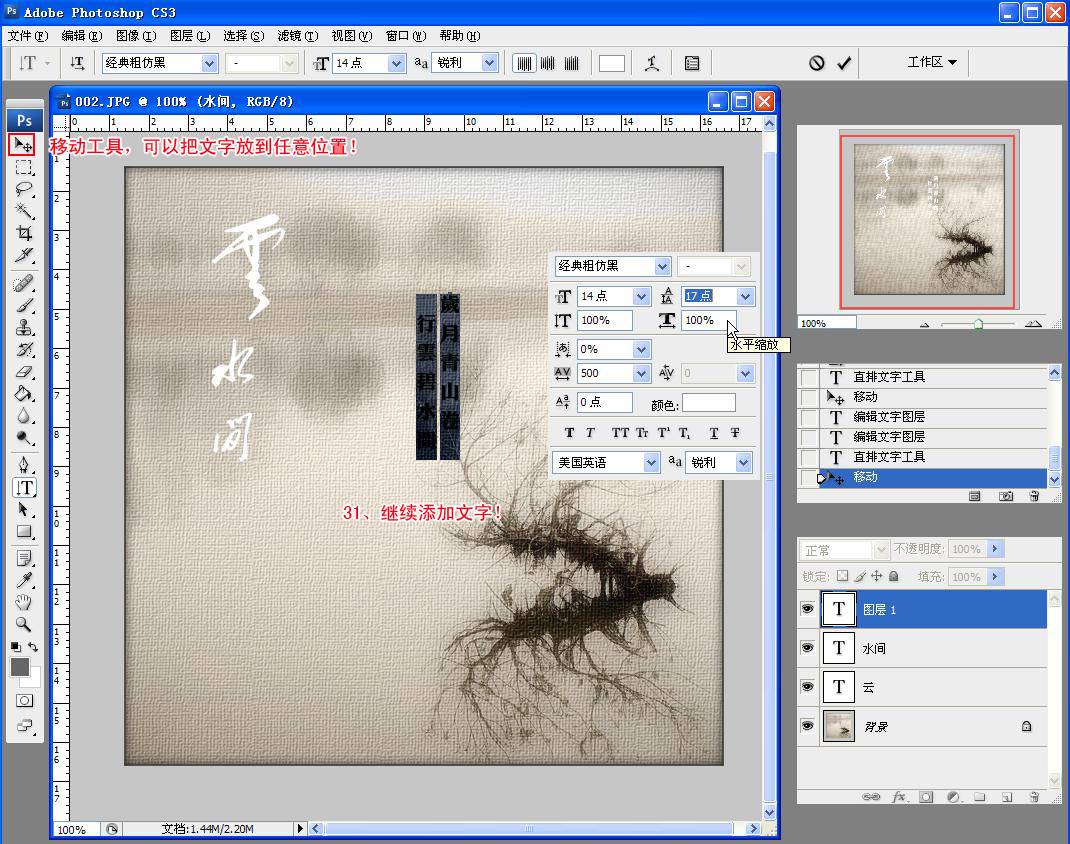1070x844 pixels.
Task: Open the font family dropdown in options bar
Action: (209, 63)
